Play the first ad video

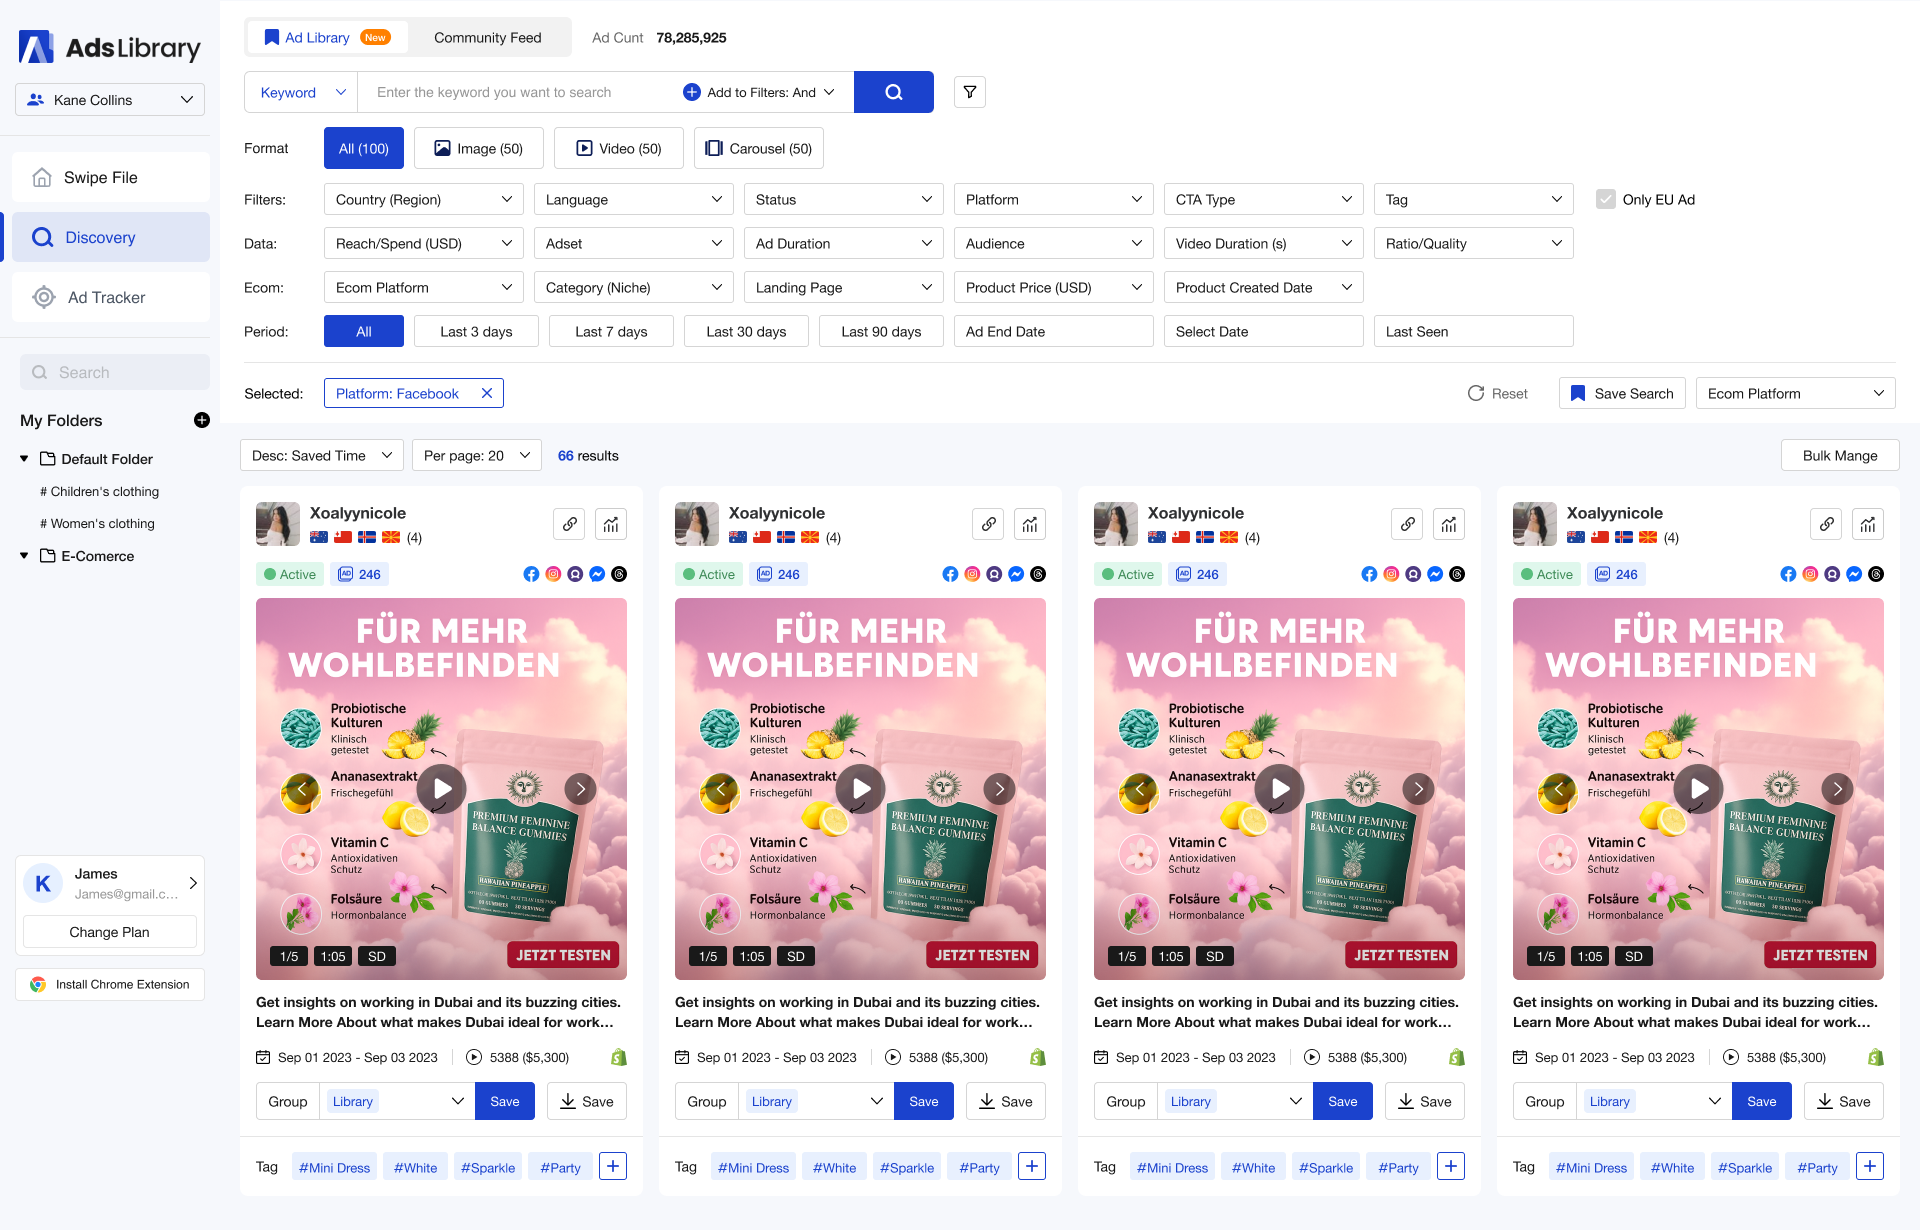coord(441,789)
